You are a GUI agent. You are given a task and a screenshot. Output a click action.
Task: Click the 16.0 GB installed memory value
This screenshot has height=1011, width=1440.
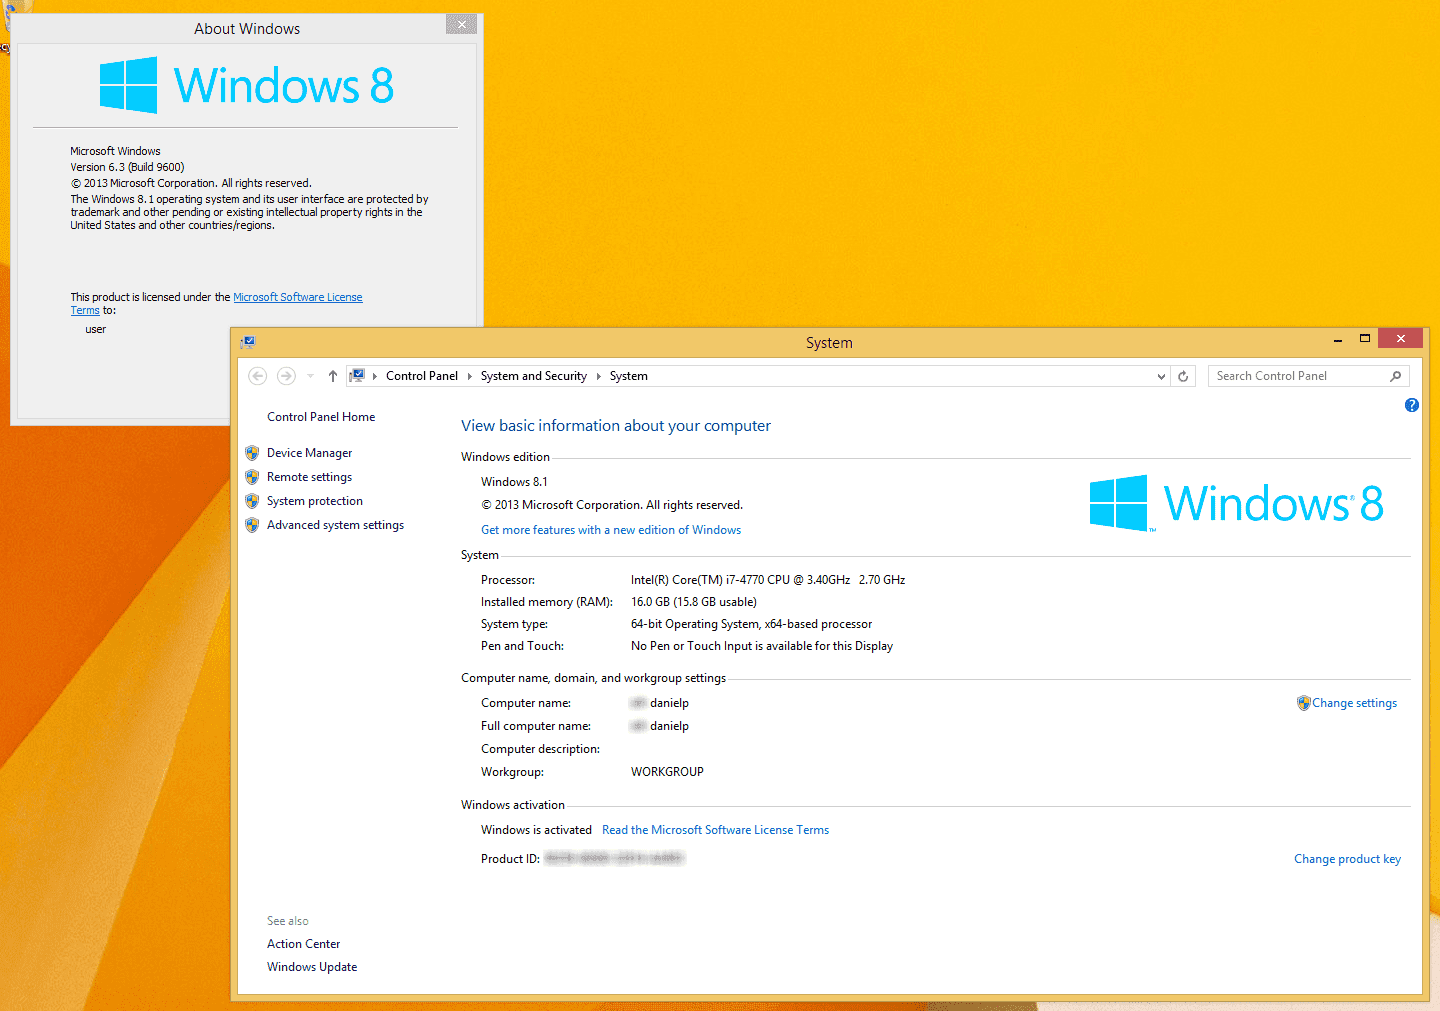pyautogui.click(x=694, y=602)
